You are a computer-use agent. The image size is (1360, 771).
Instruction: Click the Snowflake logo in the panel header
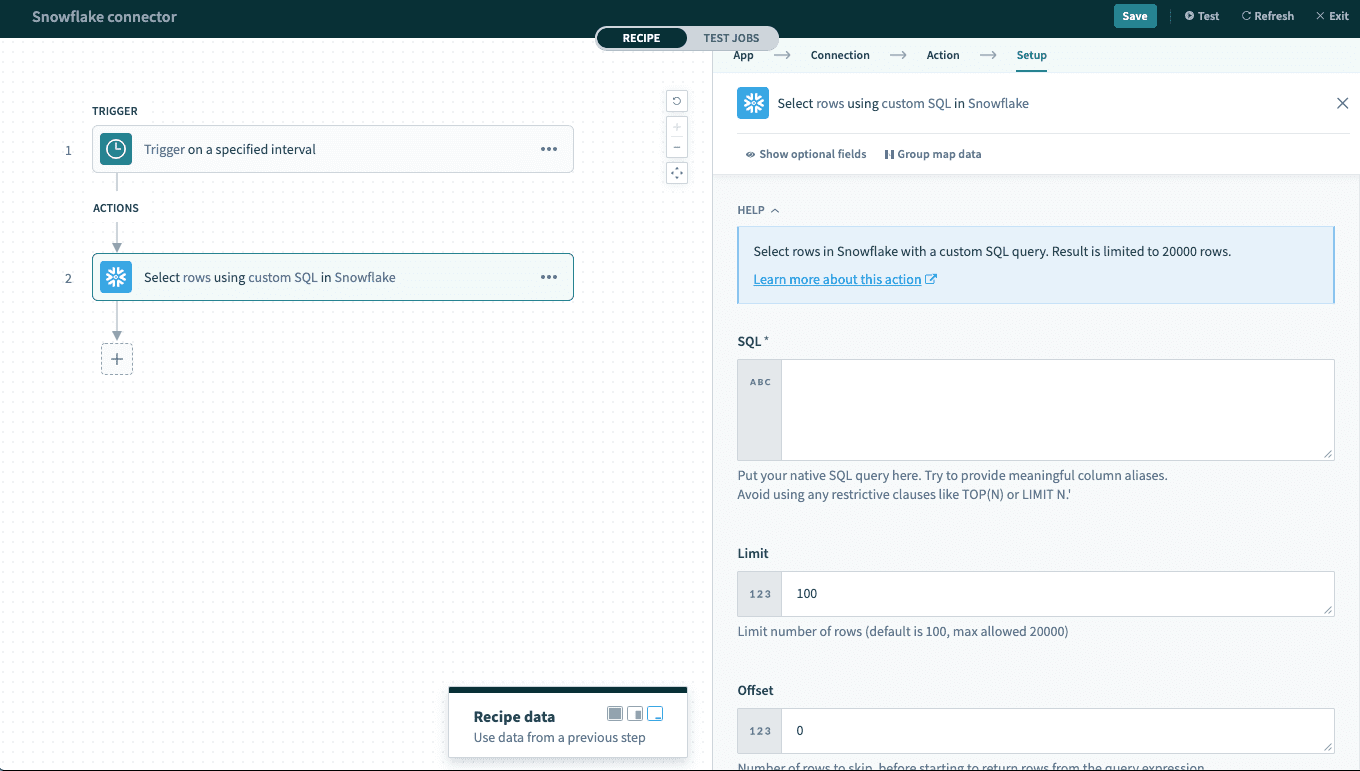pyautogui.click(x=753, y=103)
